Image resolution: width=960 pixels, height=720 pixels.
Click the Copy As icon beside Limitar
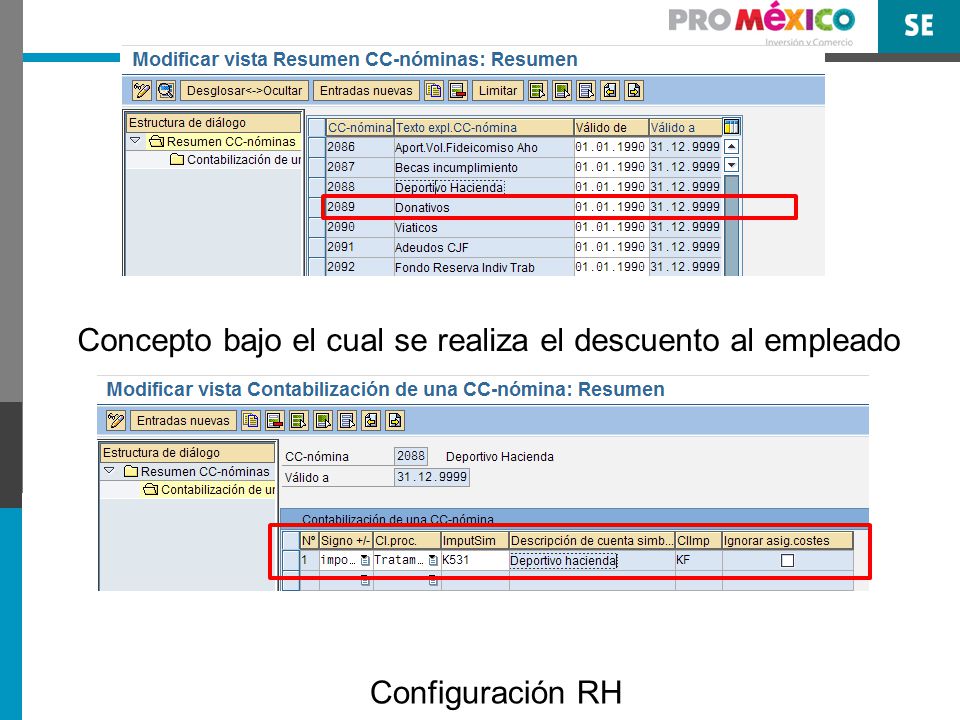point(434,91)
